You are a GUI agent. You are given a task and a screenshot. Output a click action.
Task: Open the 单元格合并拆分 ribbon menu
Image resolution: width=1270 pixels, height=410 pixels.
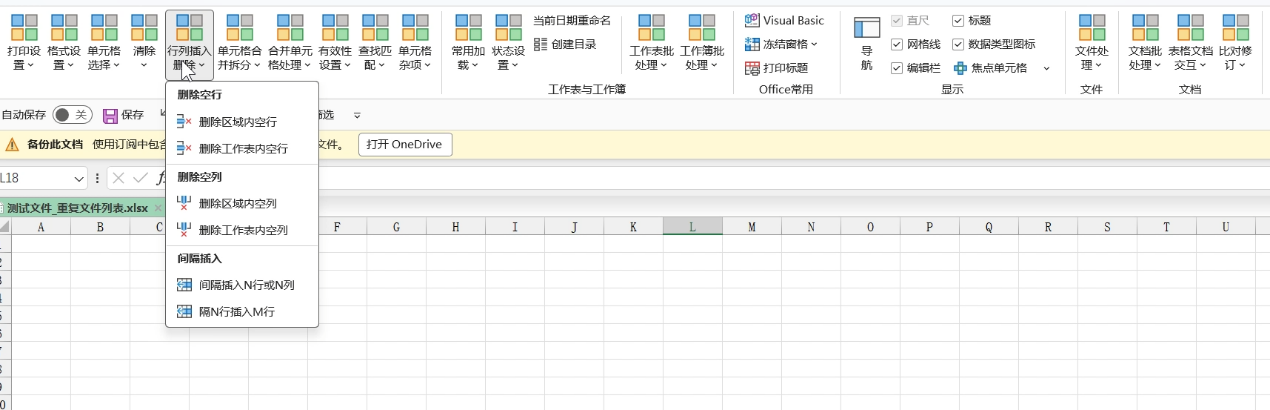240,42
